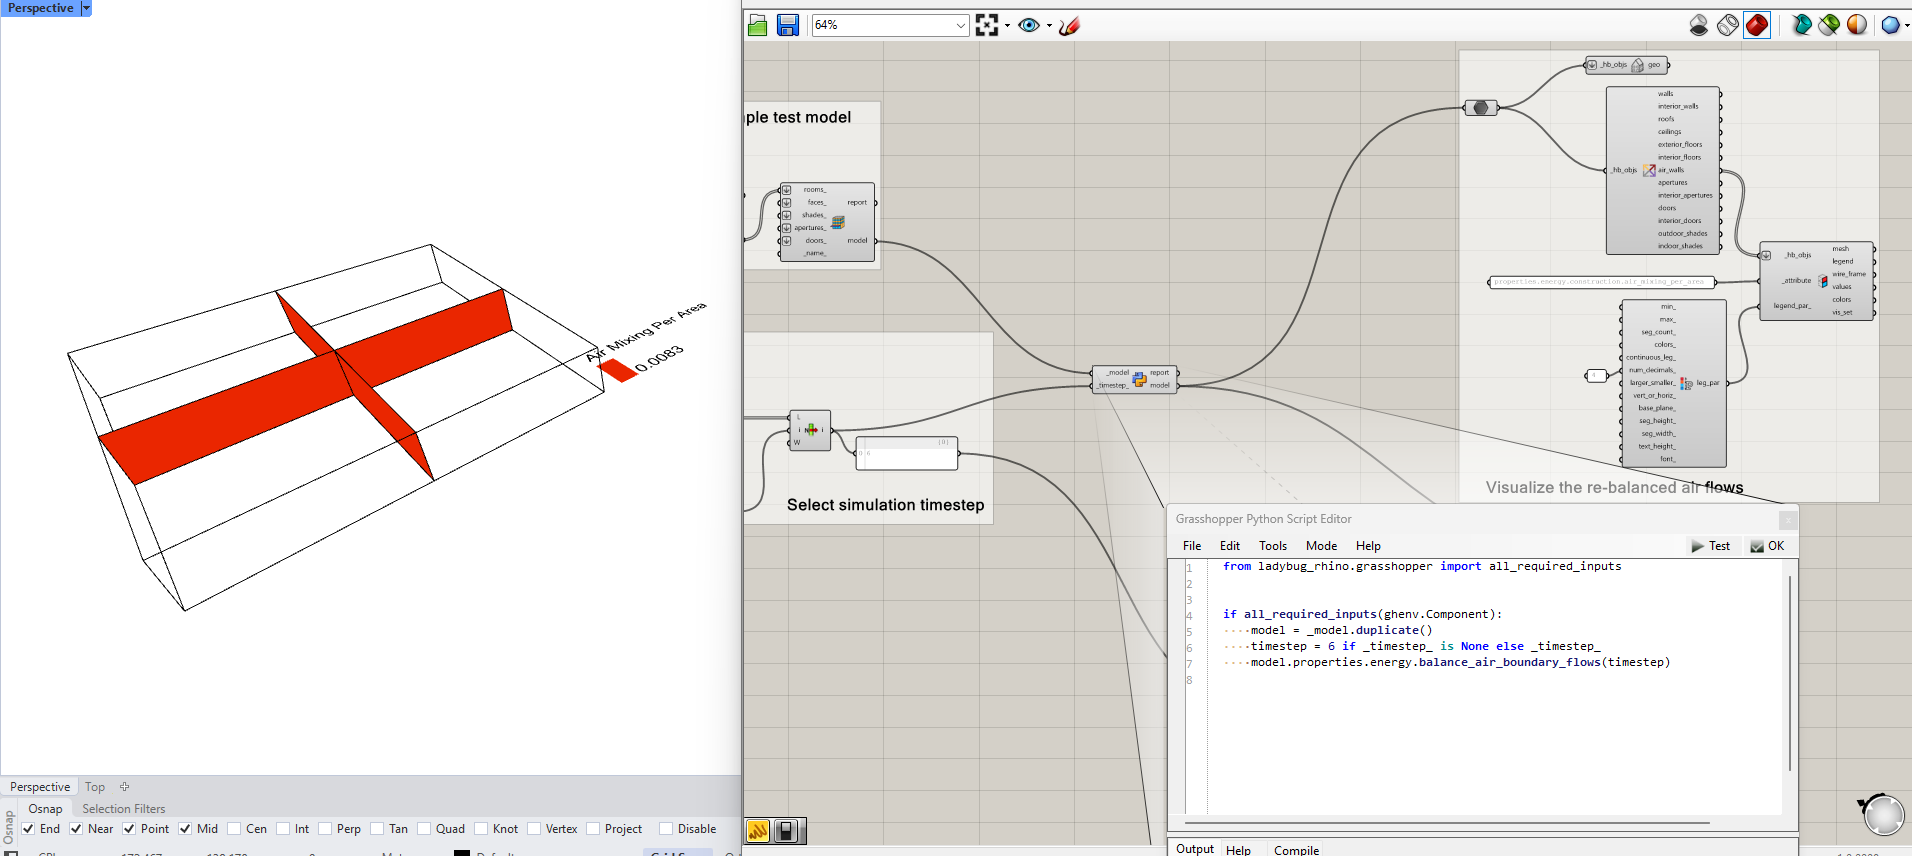Open the Tools menu in script editor

(1272, 546)
